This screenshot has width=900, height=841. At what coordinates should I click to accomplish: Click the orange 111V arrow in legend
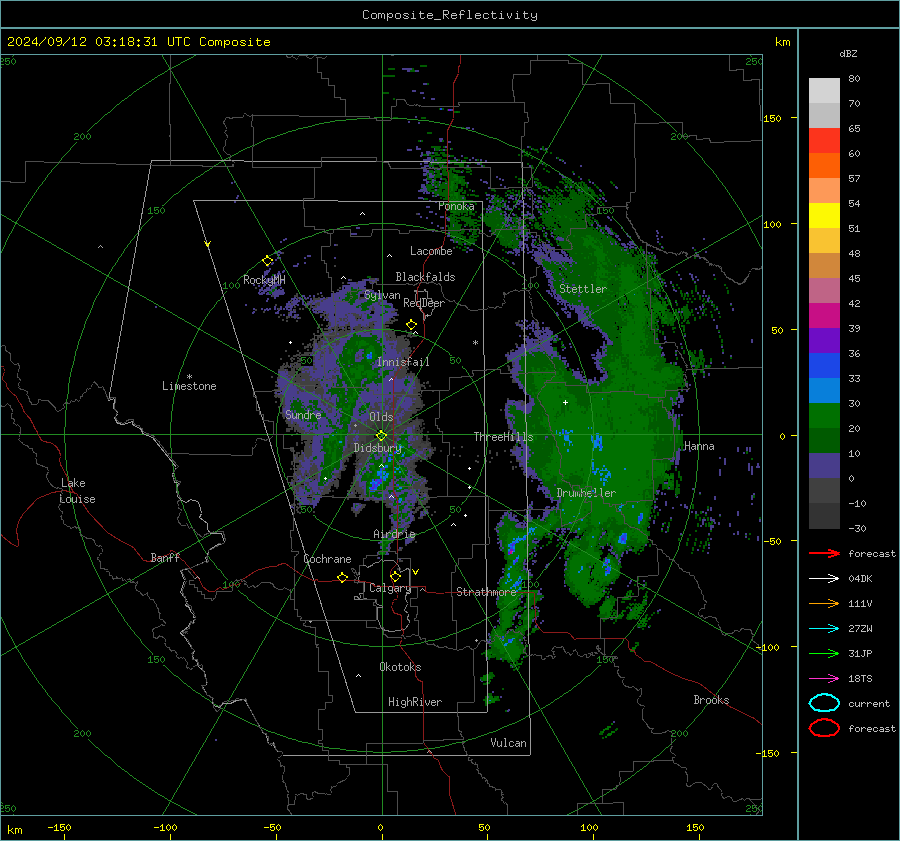[824, 603]
